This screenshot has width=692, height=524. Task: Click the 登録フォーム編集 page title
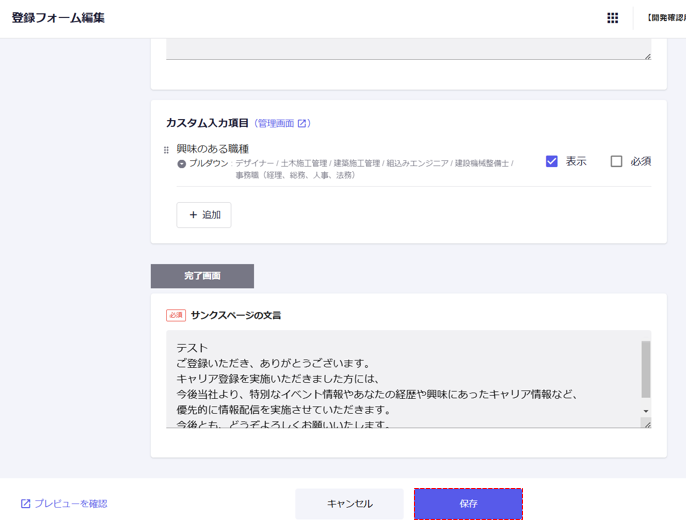(x=58, y=18)
